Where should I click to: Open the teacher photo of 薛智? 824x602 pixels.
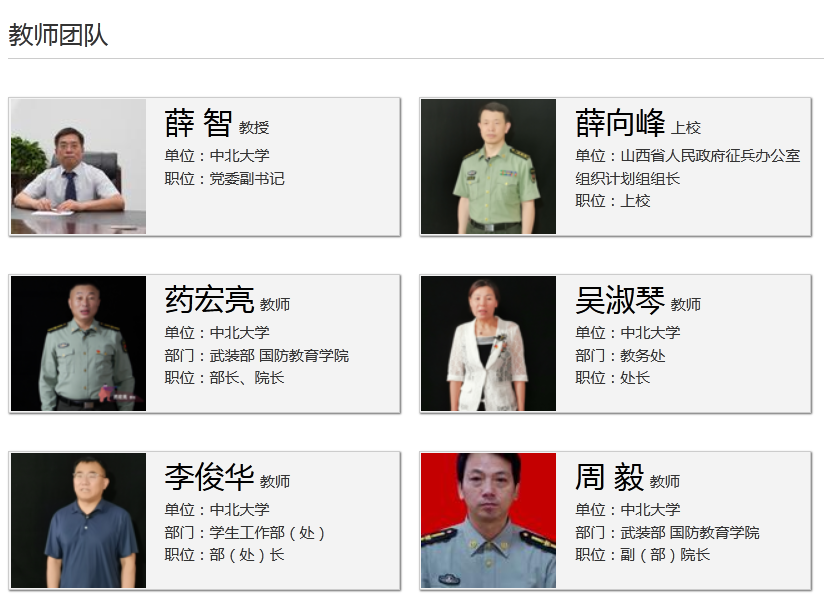(78, 167)
